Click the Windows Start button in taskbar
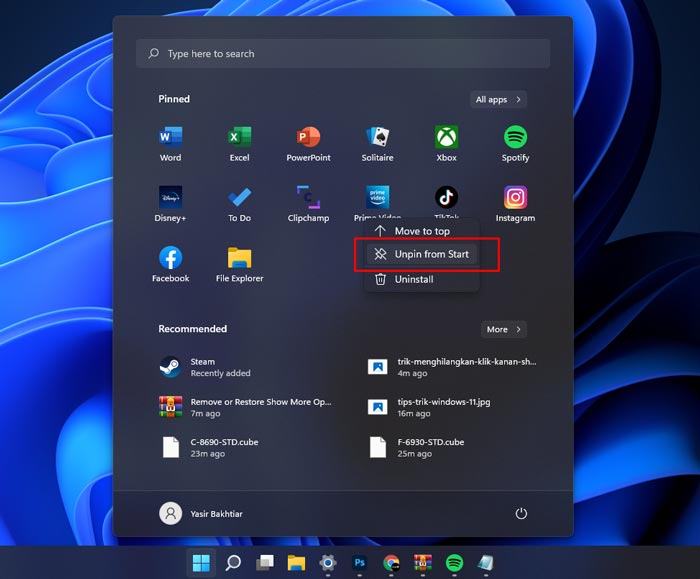 [x=201, y=563]
